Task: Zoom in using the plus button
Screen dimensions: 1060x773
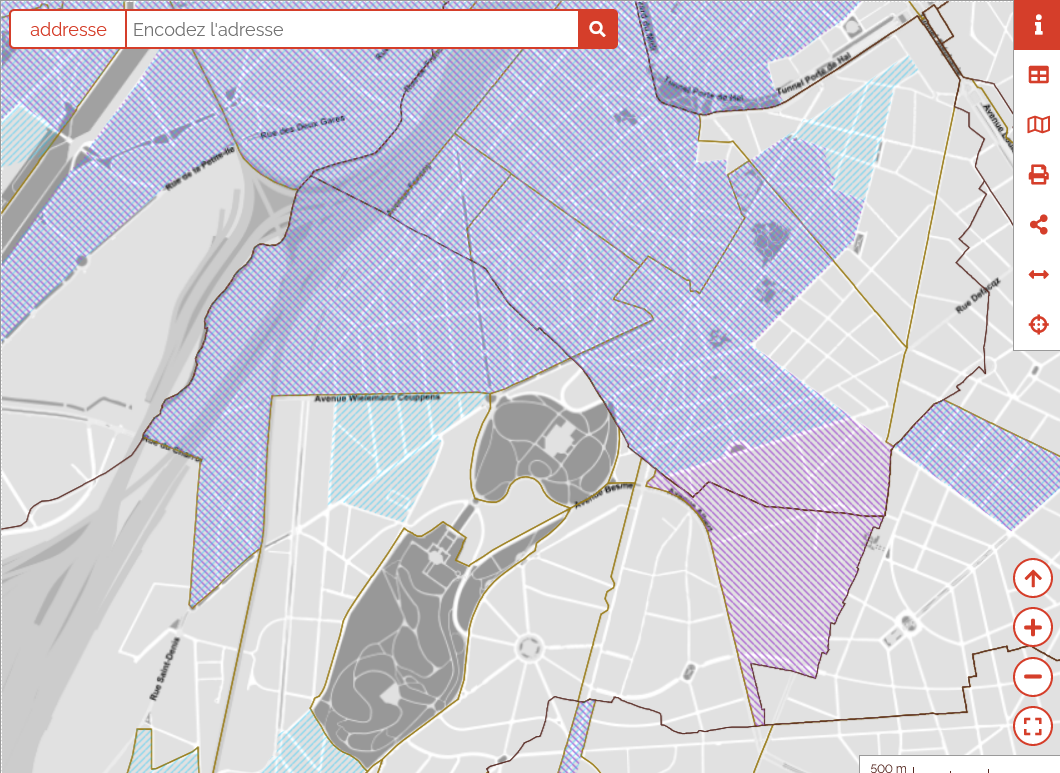Action: 1033,628
